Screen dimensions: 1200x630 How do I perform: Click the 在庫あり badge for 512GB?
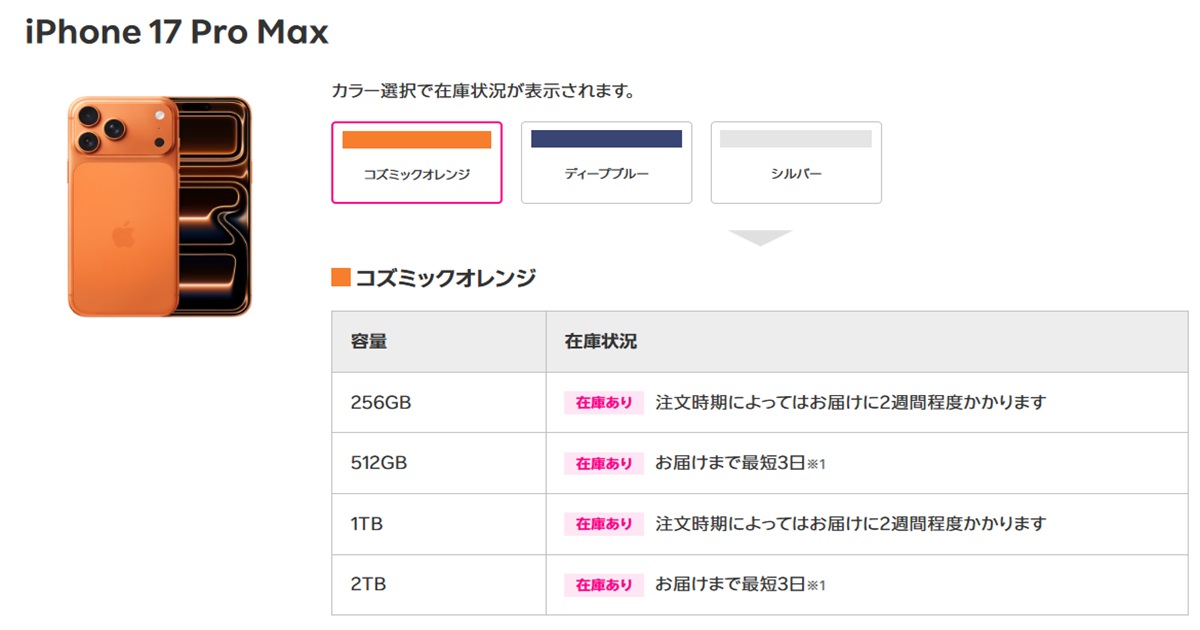coord(603,463)
